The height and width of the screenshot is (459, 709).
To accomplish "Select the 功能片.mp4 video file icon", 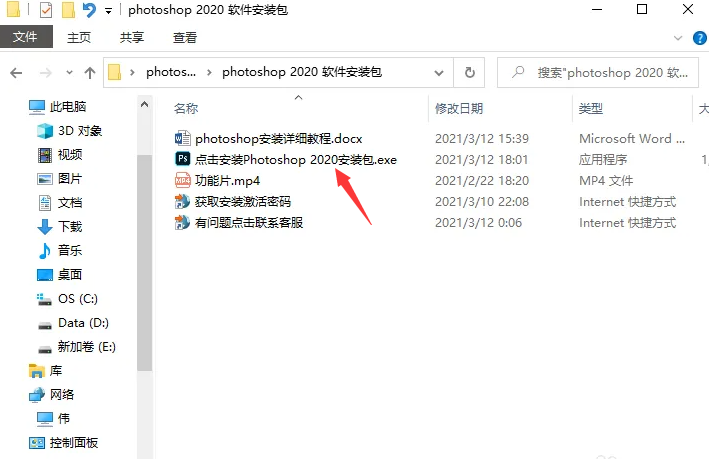I will tap(182, 180).
